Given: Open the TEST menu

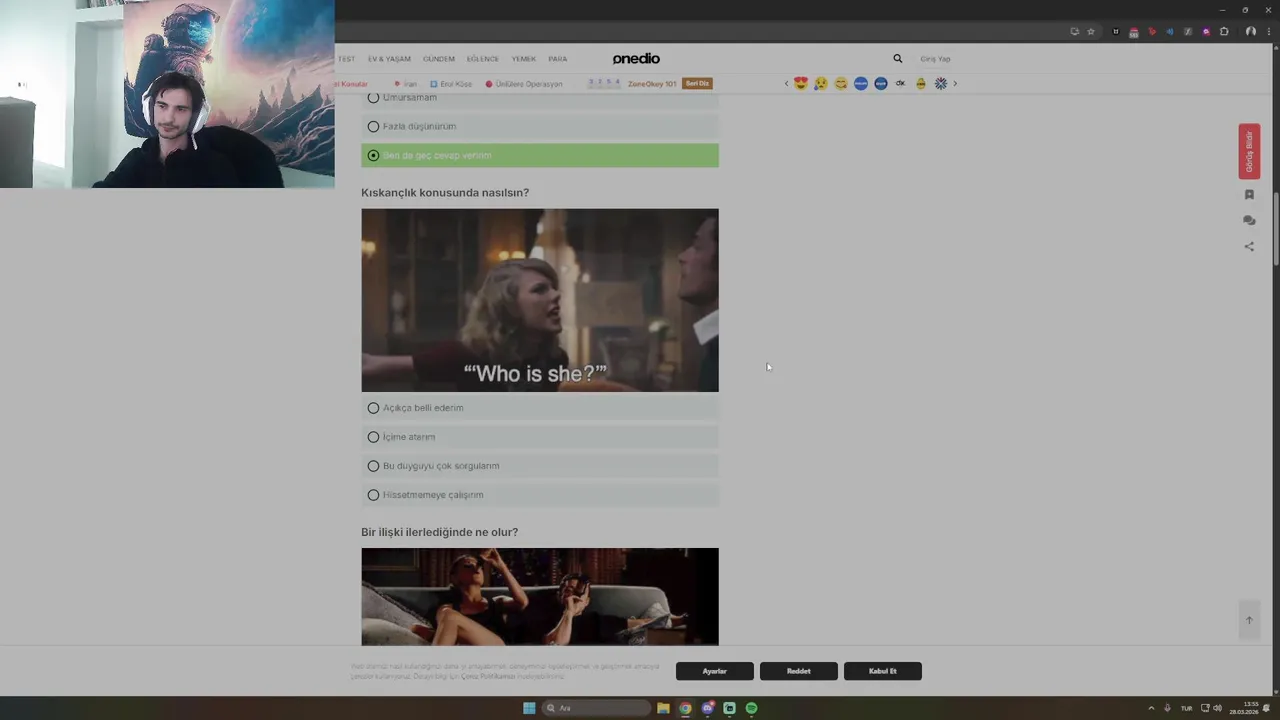Looking at the screenshot, I should pyautogui.click(x=347, y=59).
